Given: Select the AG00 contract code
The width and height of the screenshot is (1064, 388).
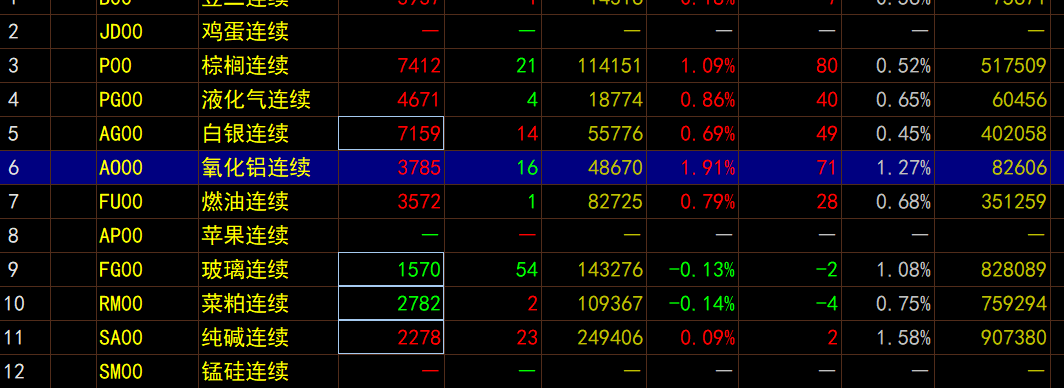Looking at the screenshot, I should tap(121, 134).
